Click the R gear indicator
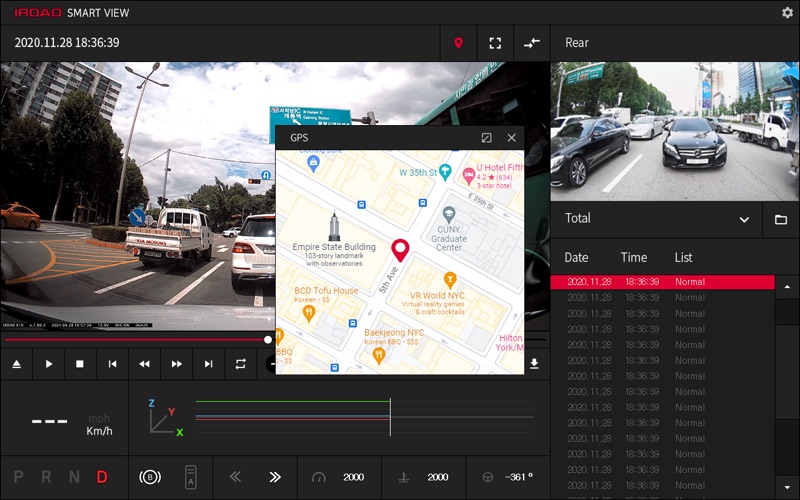Image resolution: width=800 pixels, height=500 pixels. tap(46, 477)
